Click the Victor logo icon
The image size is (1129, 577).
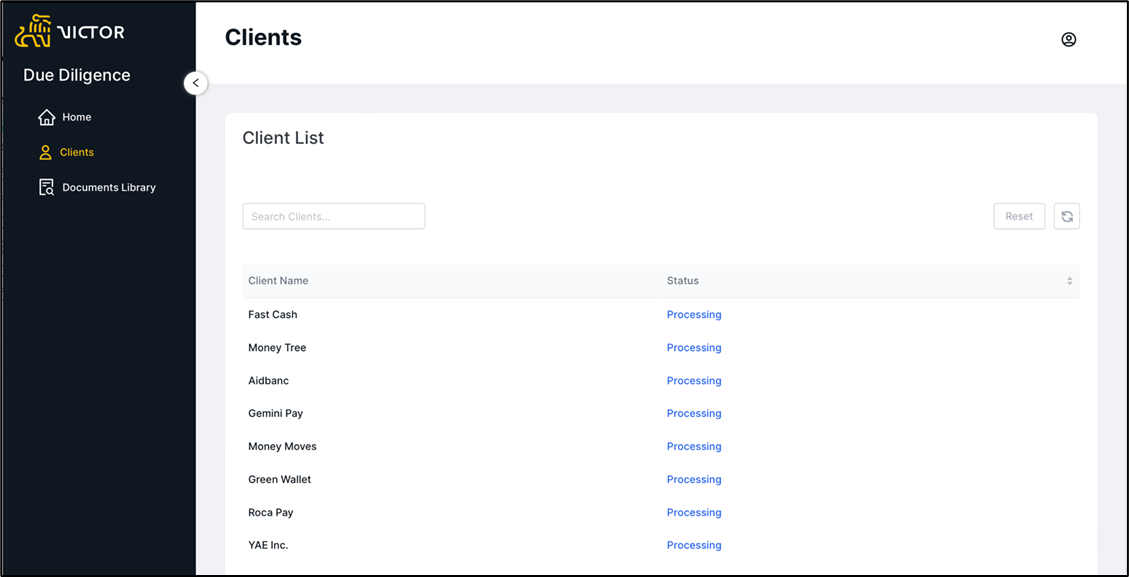click(x=34, y=32)
